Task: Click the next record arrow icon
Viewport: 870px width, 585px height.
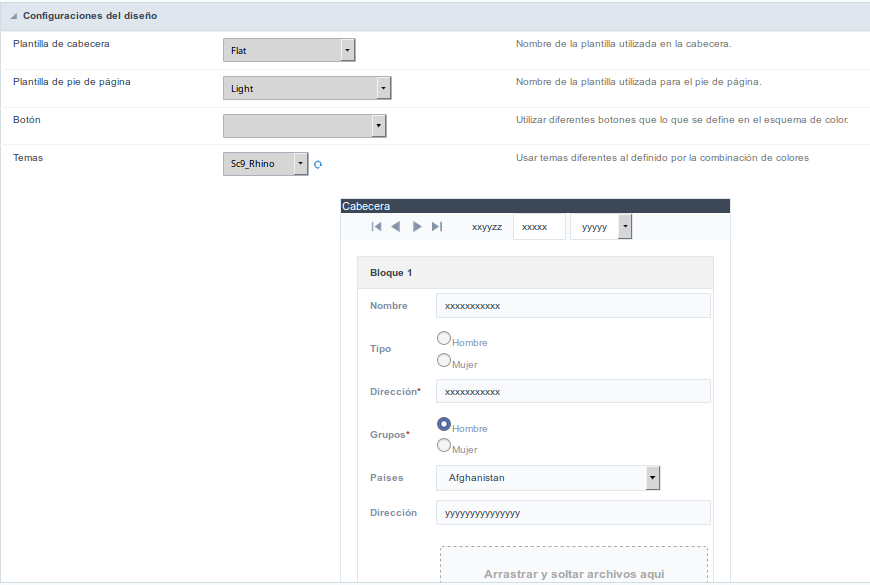Action: pyautogui.click(x=417, y=226)
